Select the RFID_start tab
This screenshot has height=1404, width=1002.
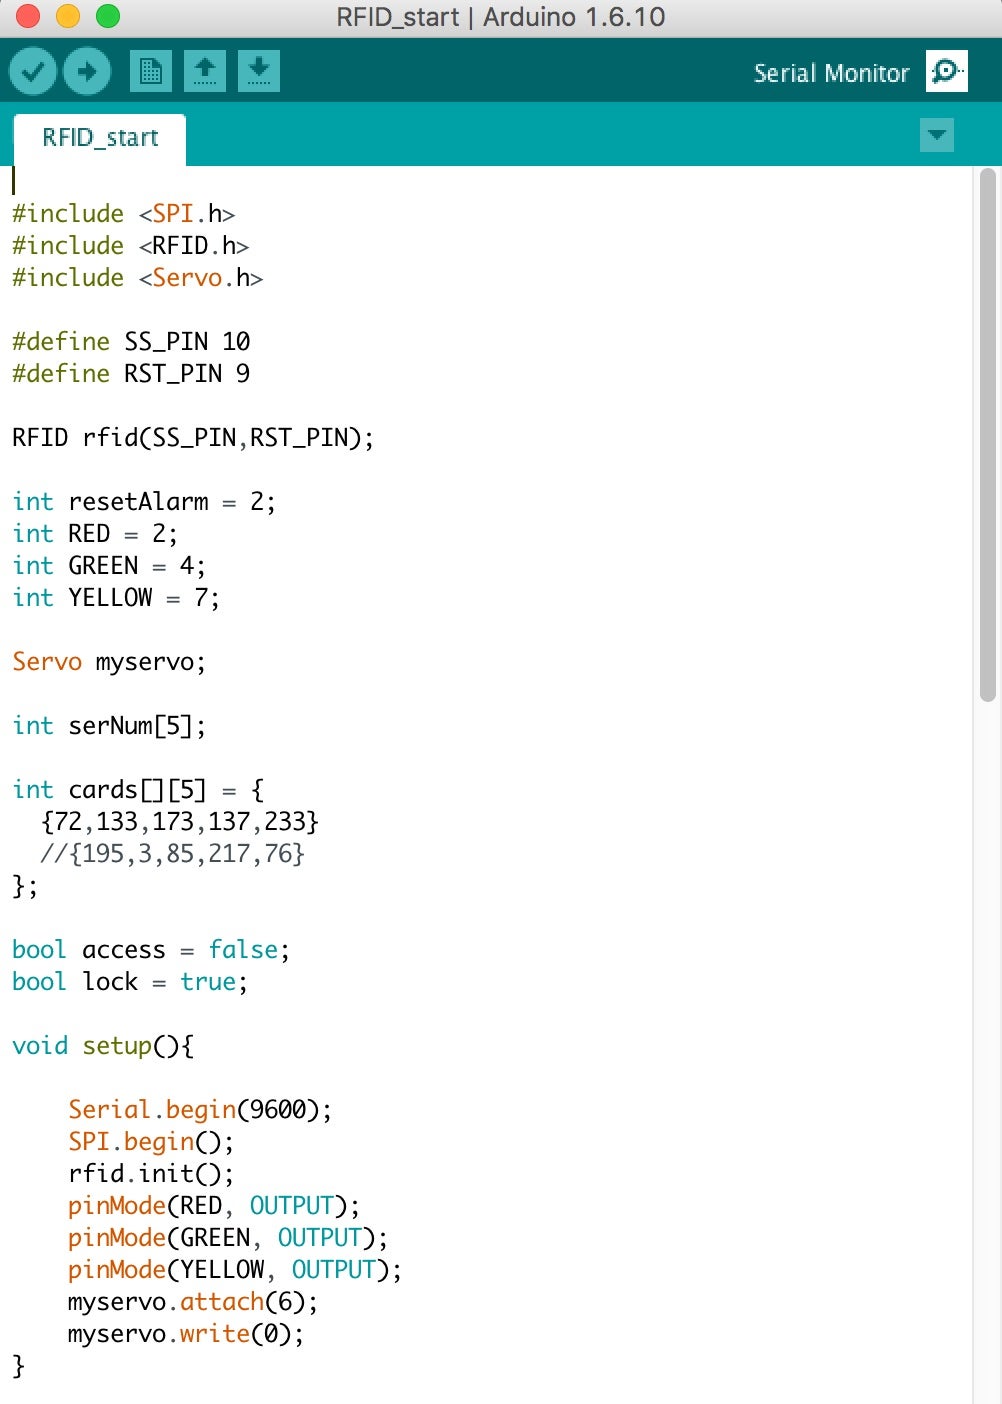click(x=99, y=137)
